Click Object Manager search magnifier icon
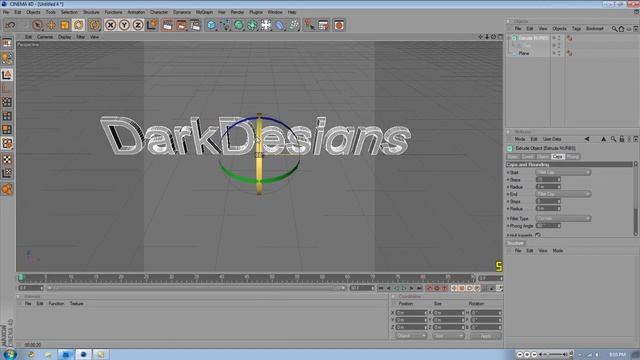Image resolution: width=640 pixels, height=360 pixels. (614, 29)
